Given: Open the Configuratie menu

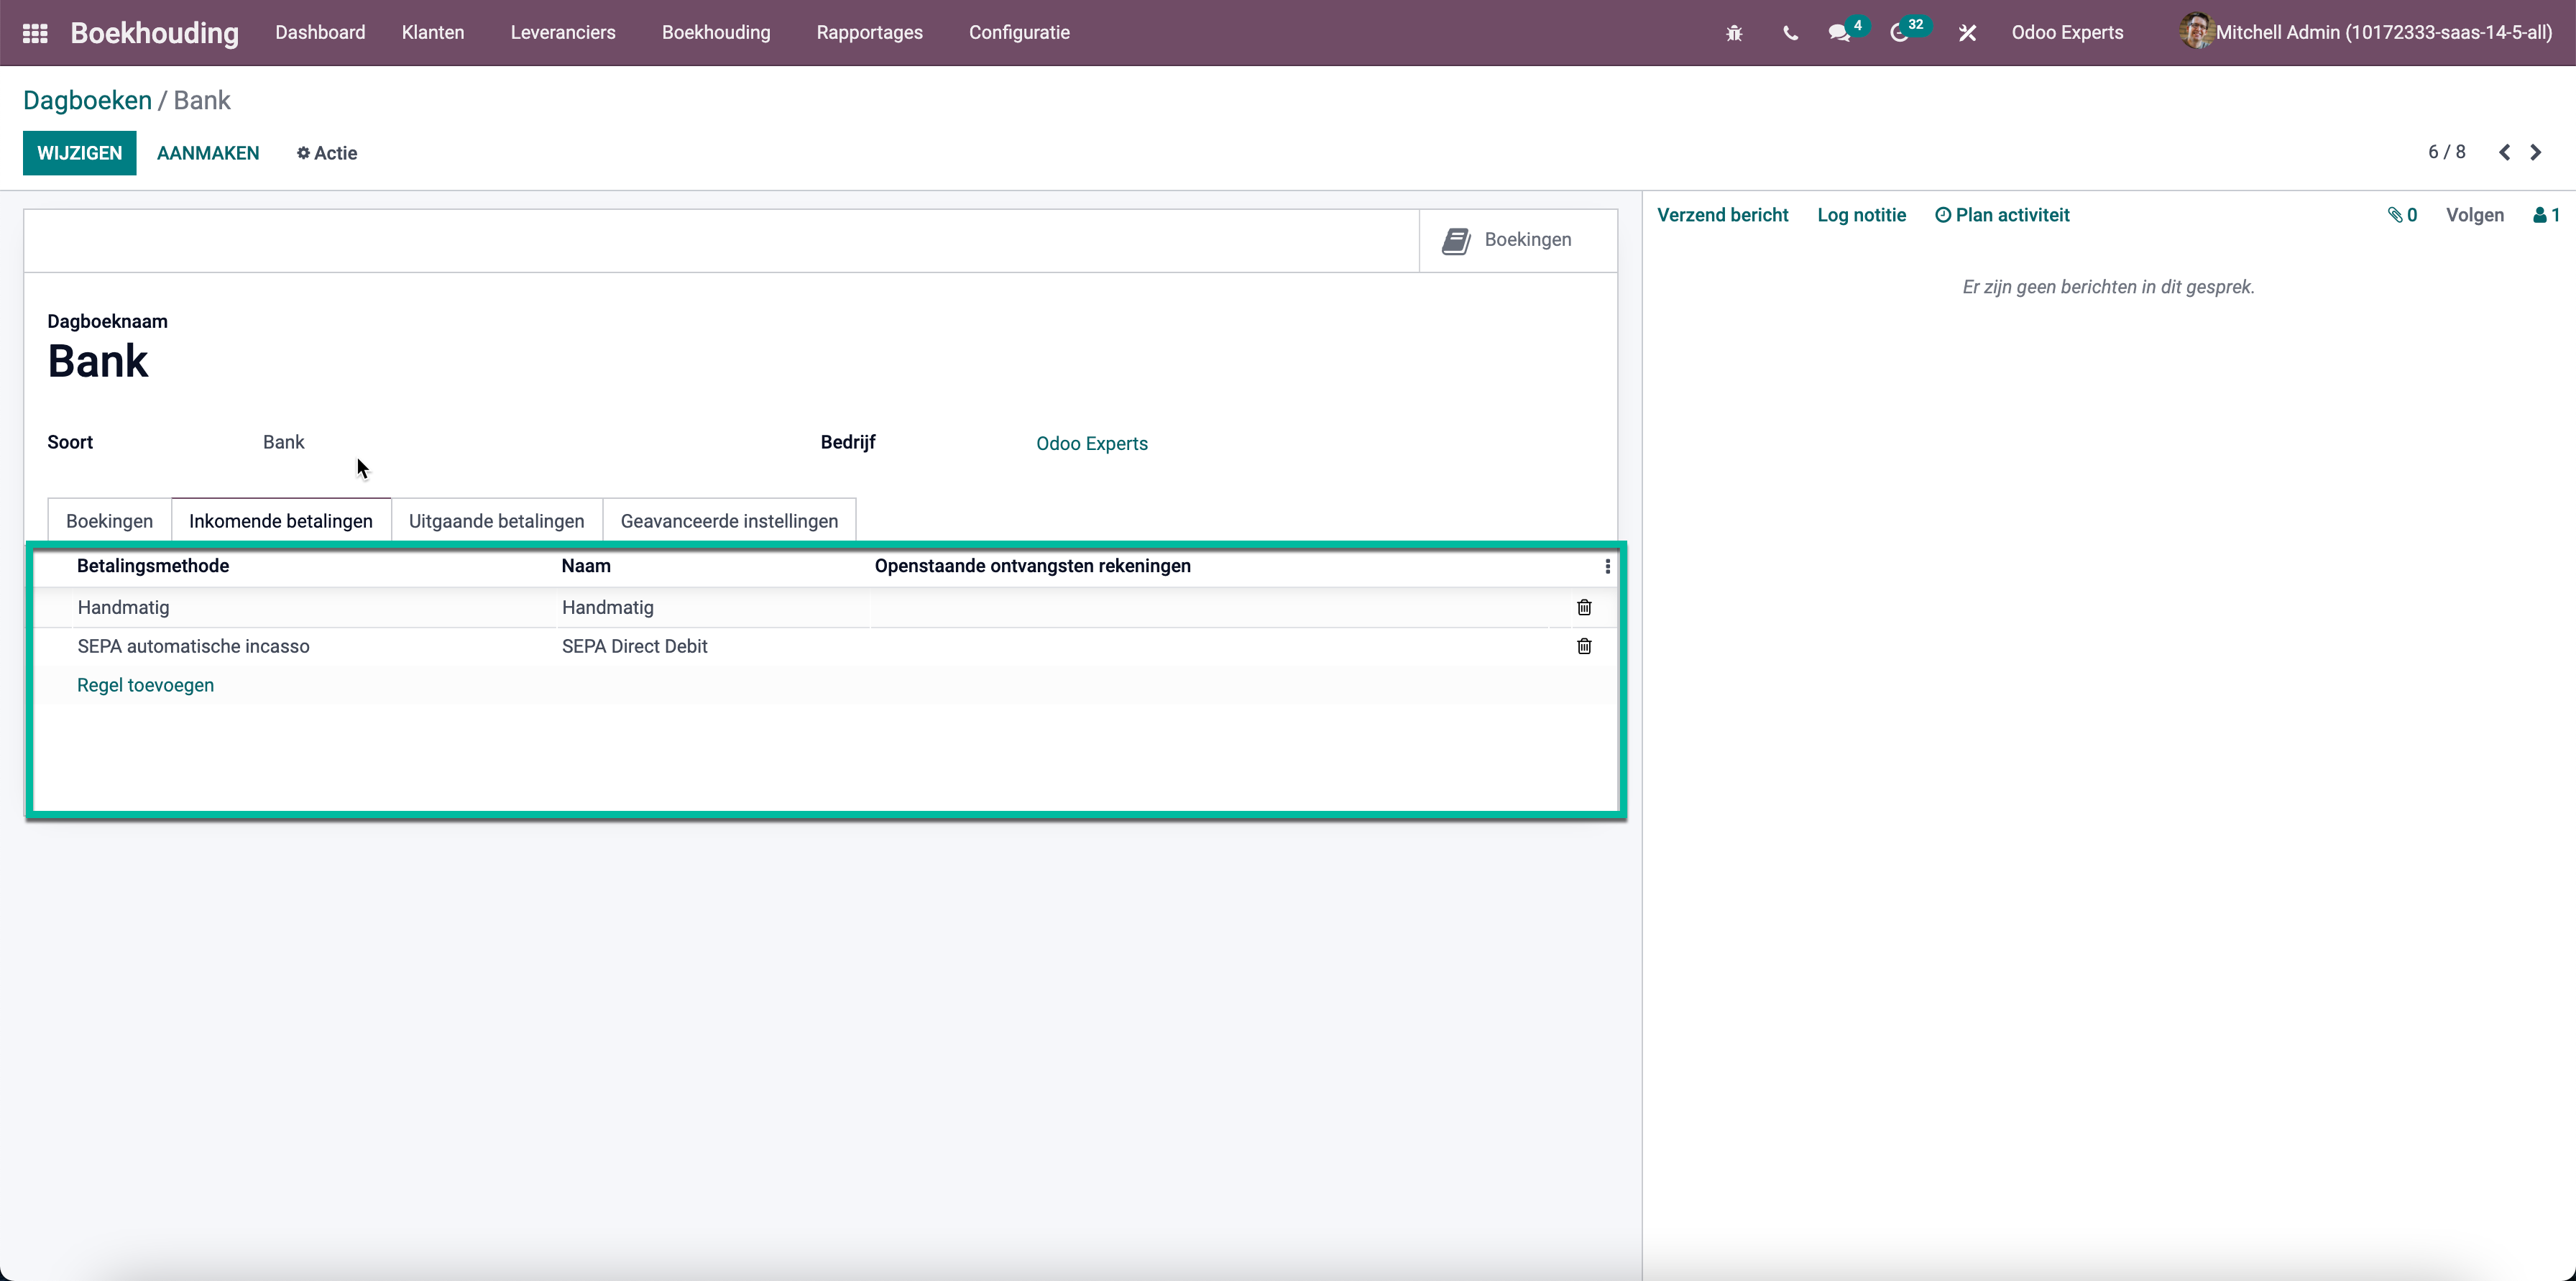Looking at the screenshot, I should [x=1018, y=33].
